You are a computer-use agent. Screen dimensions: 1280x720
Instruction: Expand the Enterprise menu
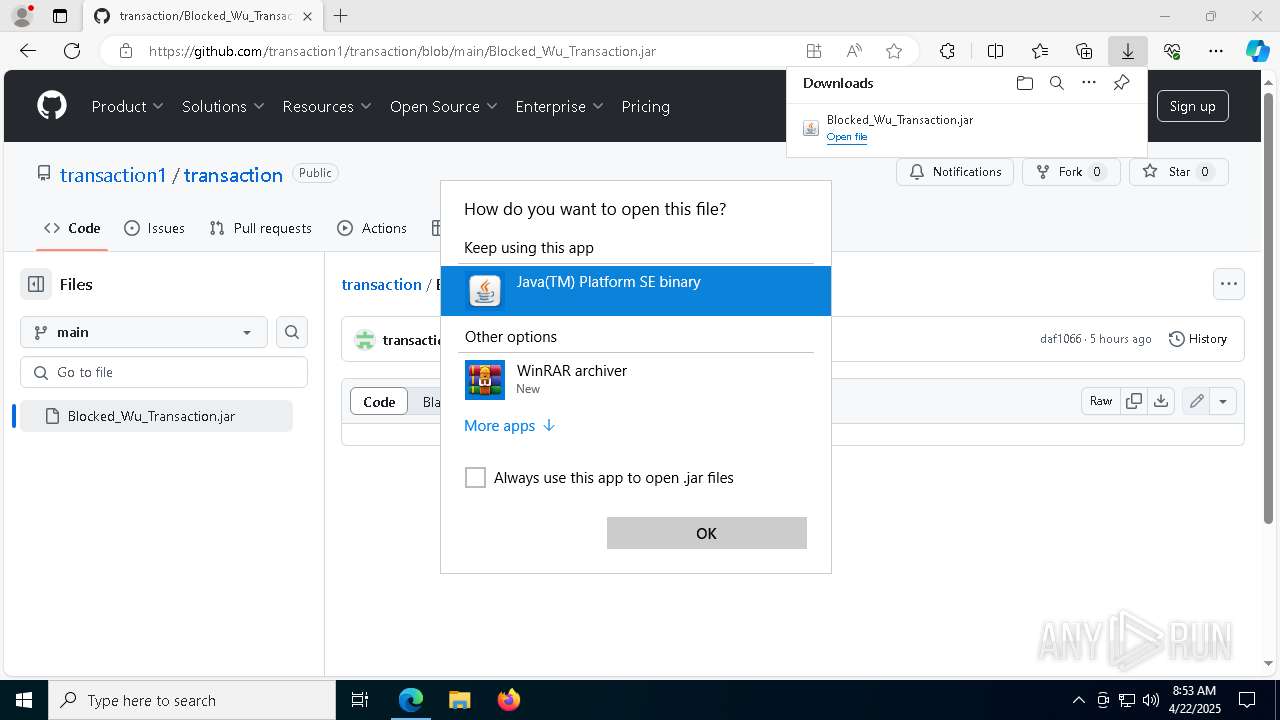tap(559, 106)
